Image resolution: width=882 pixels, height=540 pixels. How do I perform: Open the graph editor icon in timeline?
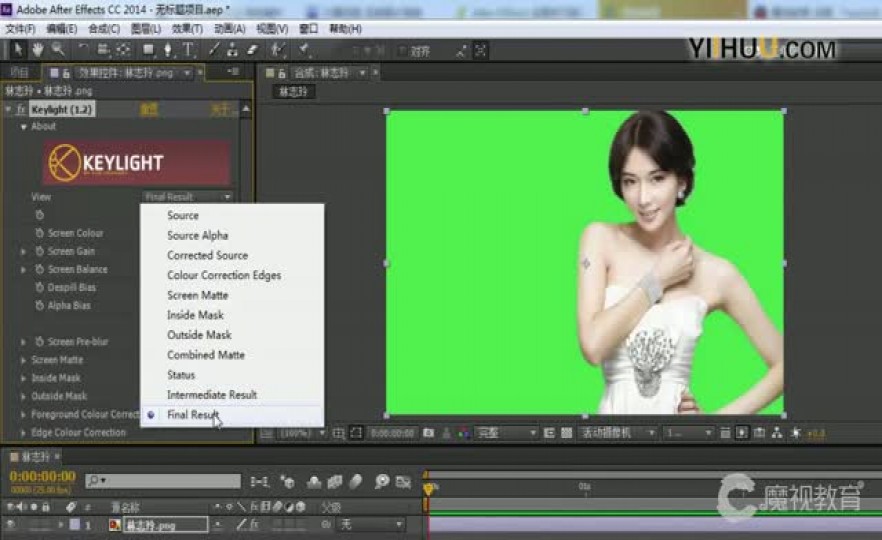click(403, 482)
